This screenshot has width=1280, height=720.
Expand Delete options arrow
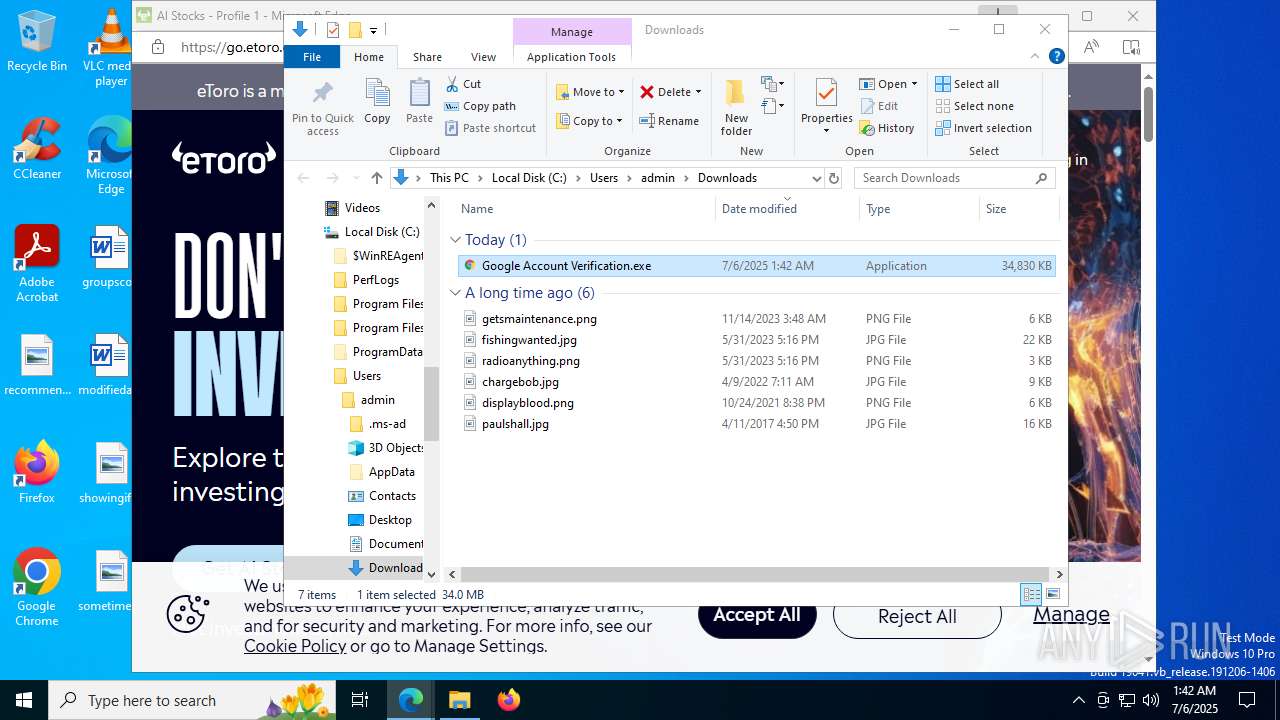pos(698,92)
